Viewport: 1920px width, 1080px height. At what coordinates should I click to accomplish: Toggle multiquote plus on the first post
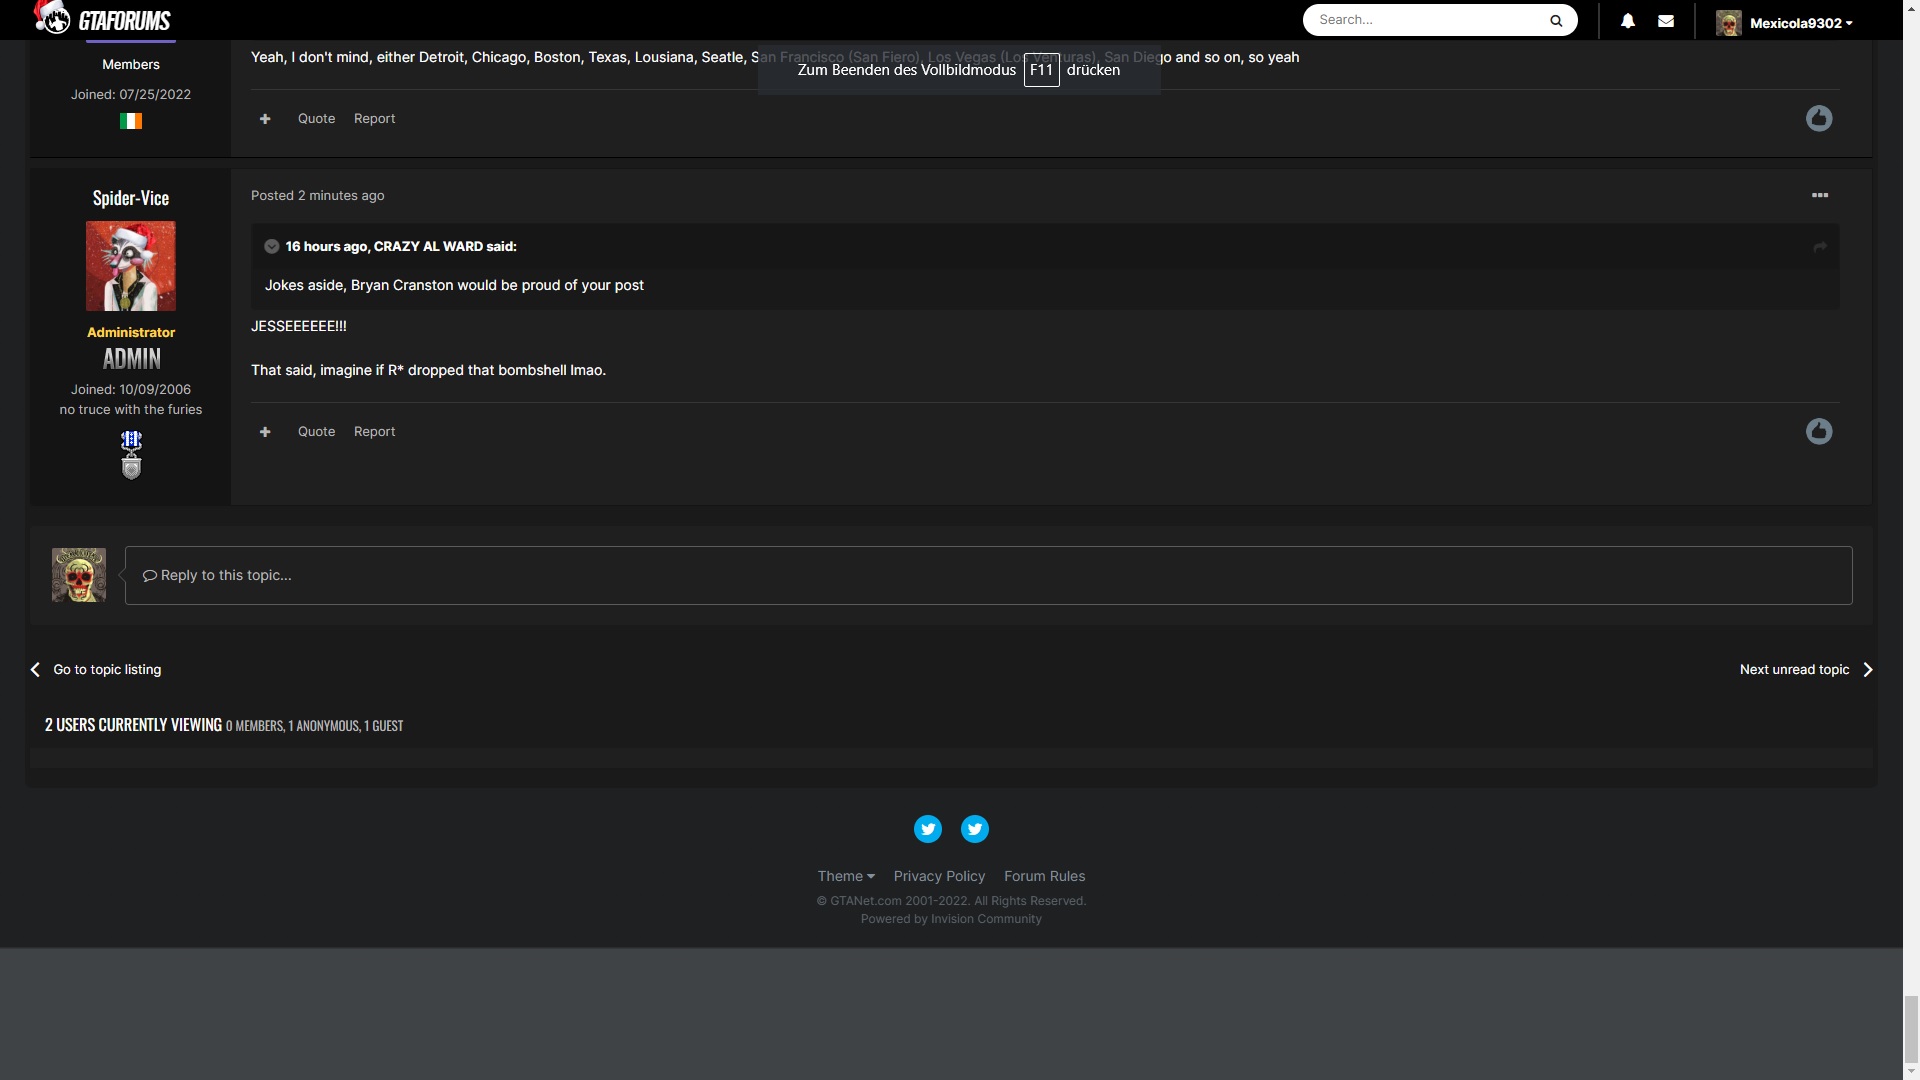click(265, 119)
